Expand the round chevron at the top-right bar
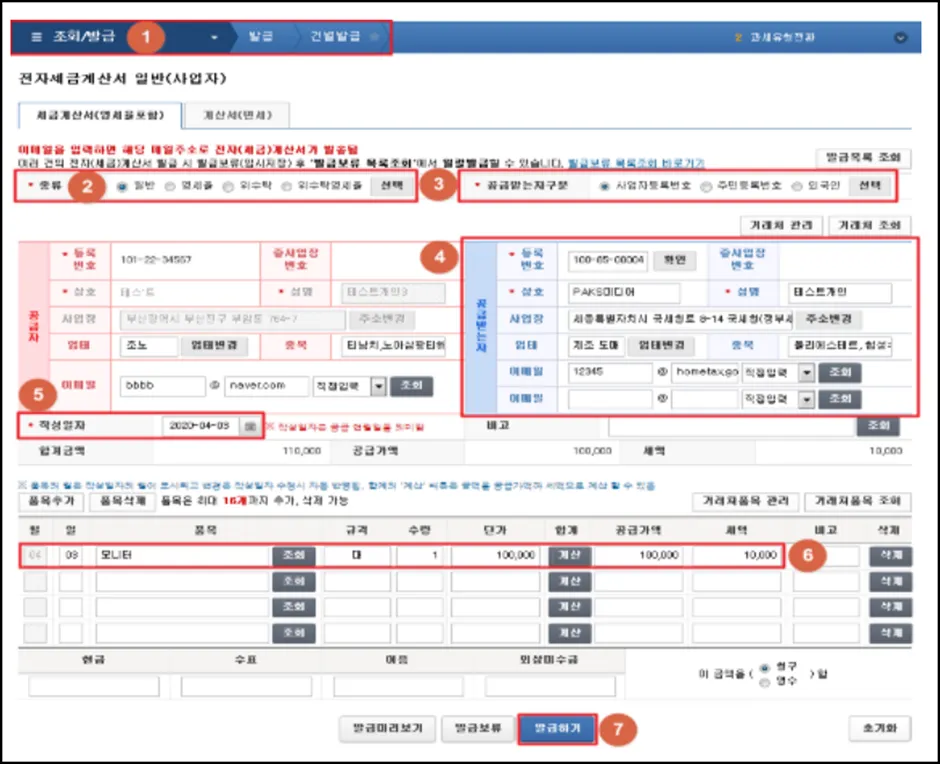Screen dimensions: 940x764 tap(900, 37)
